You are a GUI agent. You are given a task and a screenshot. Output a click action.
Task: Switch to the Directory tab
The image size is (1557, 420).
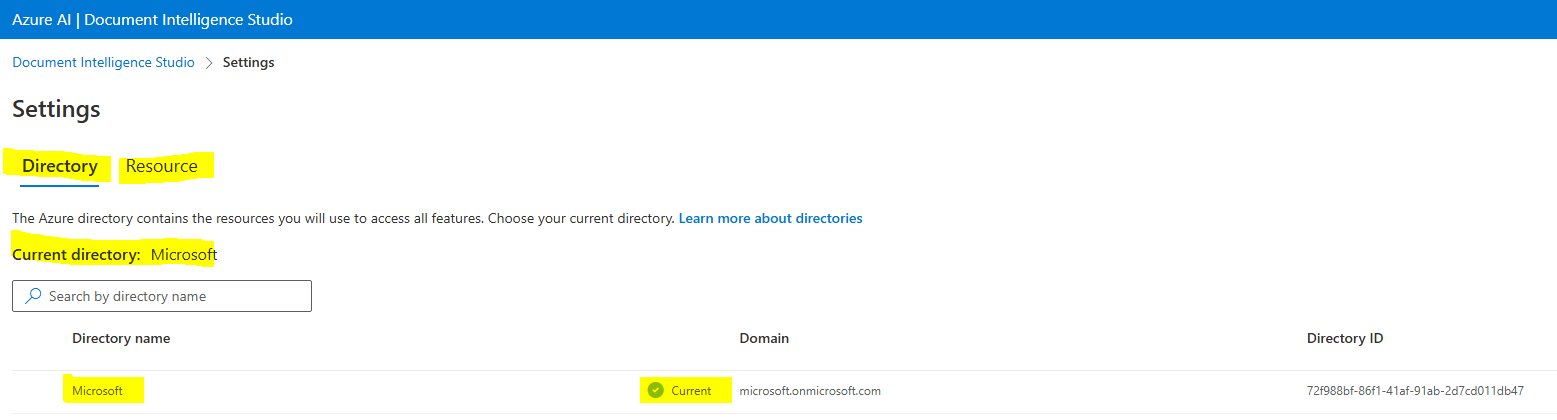[60, 166]
